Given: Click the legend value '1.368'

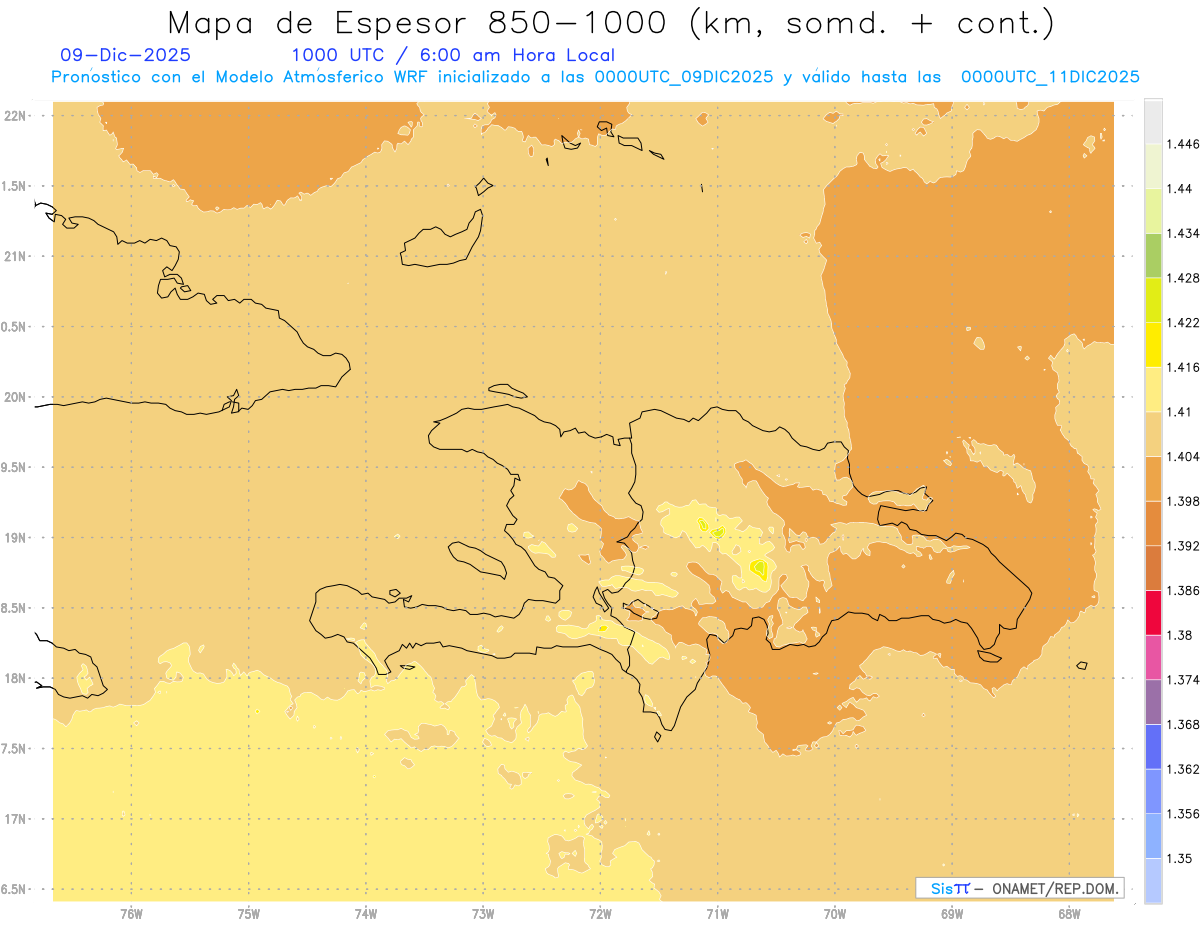Looking at the screenshot, I should 1184,724.
